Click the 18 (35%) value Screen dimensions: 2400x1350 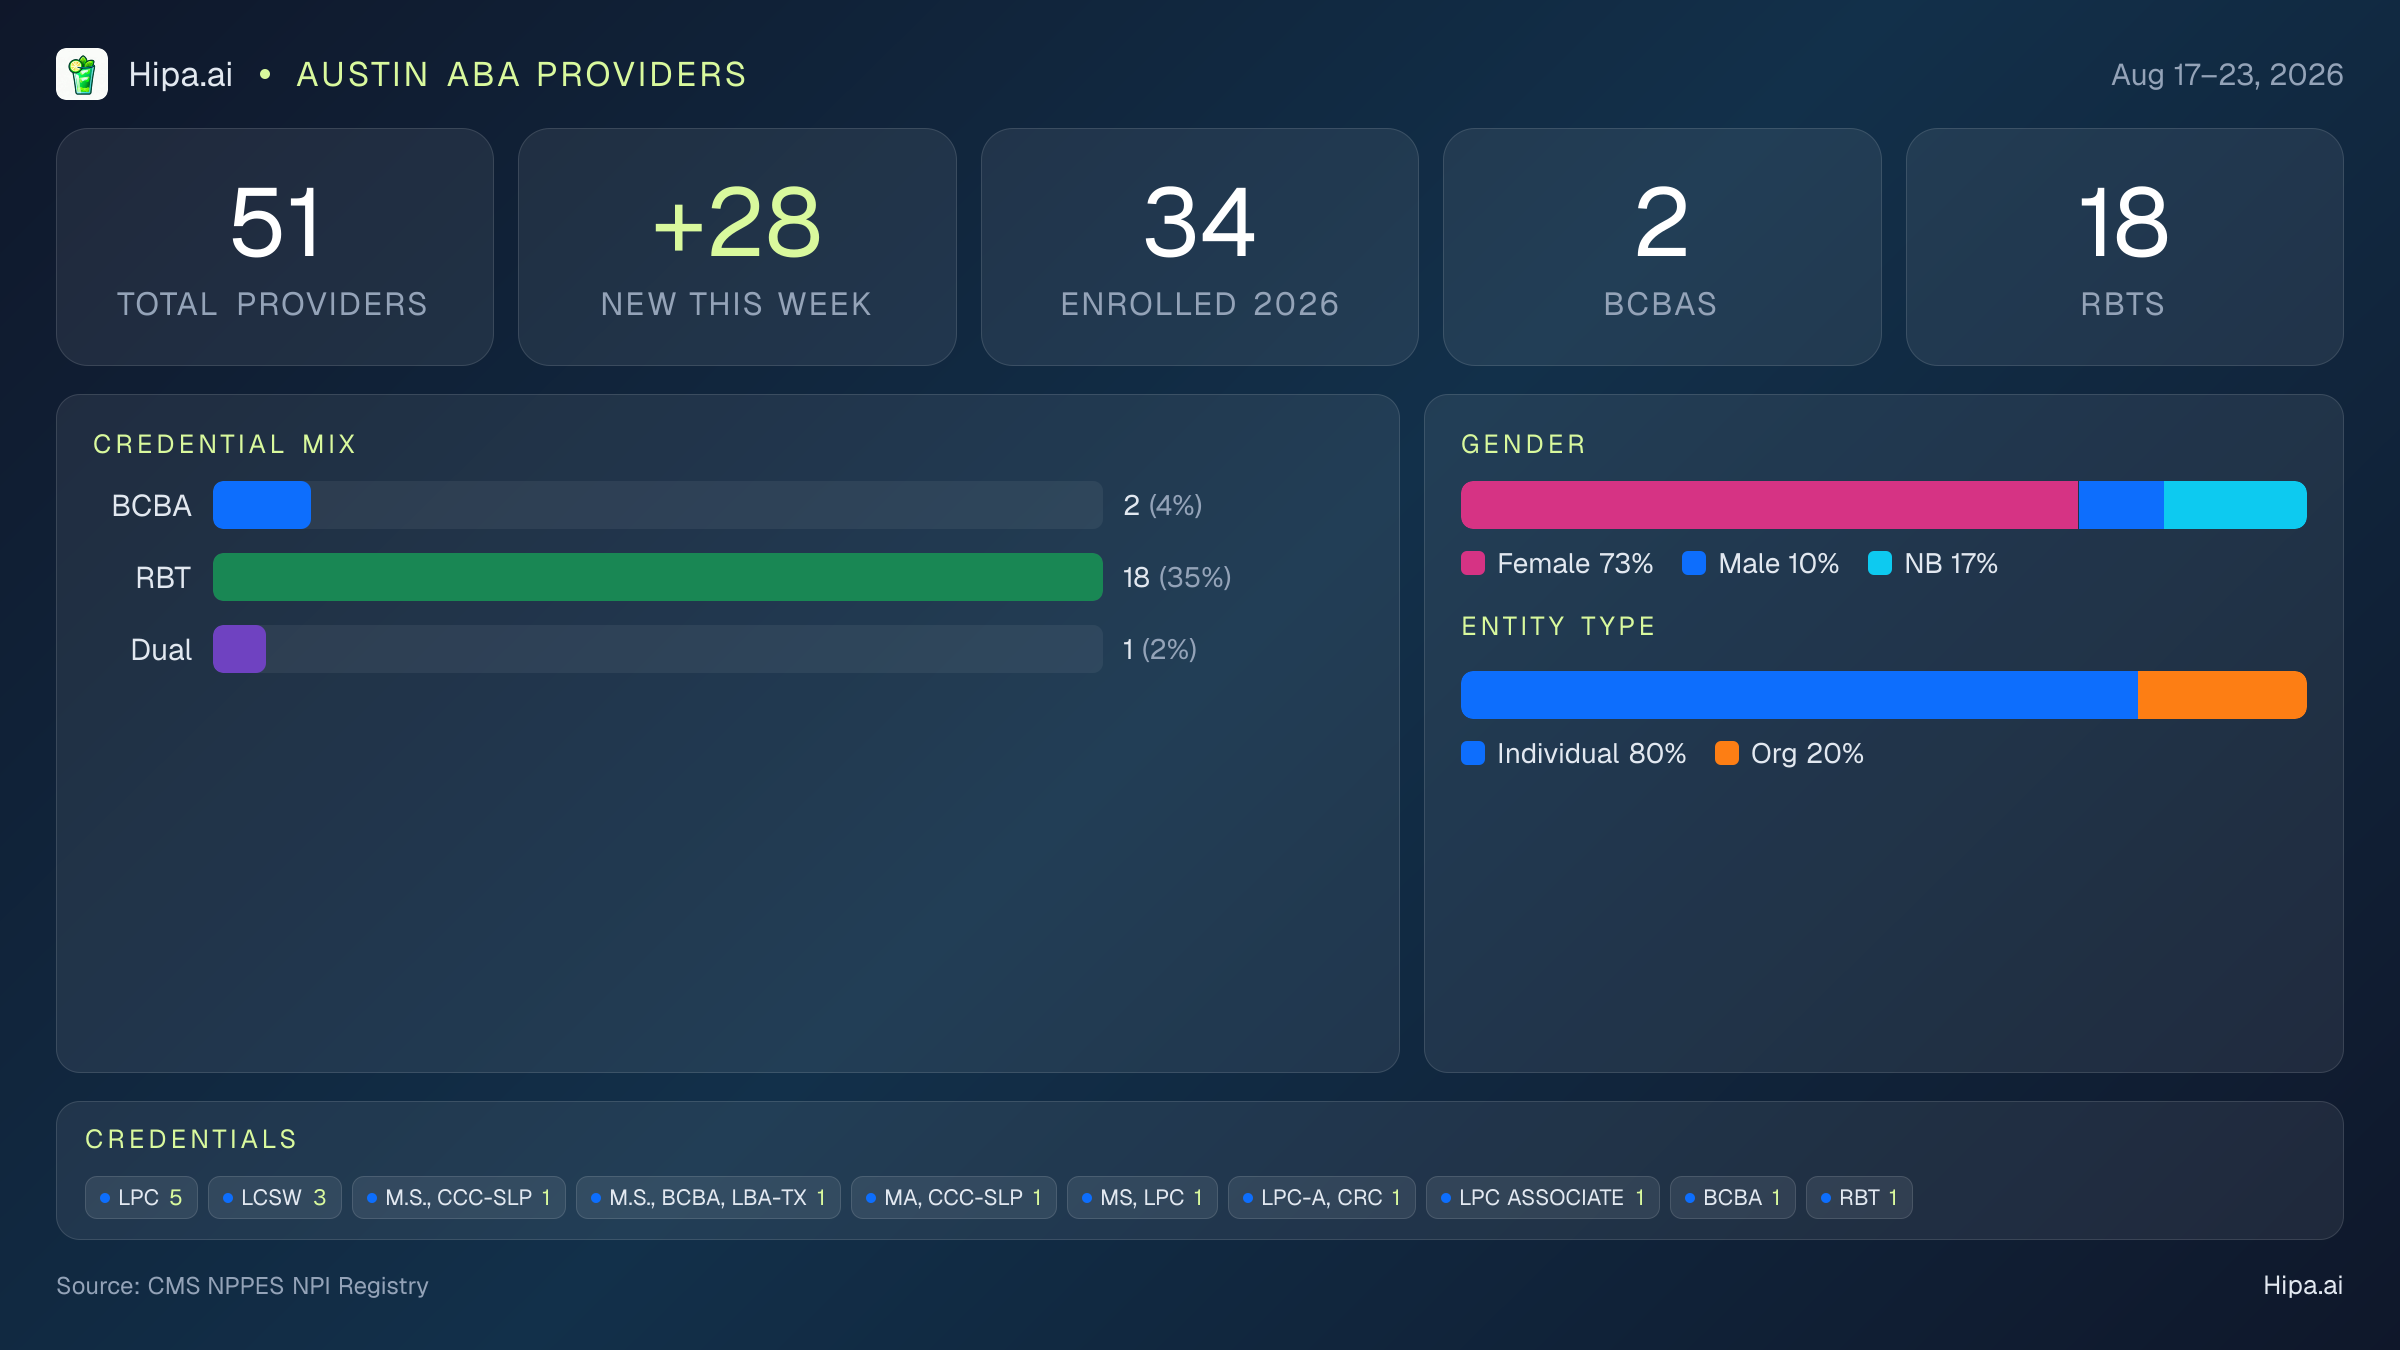click(x=1177, y=577)
